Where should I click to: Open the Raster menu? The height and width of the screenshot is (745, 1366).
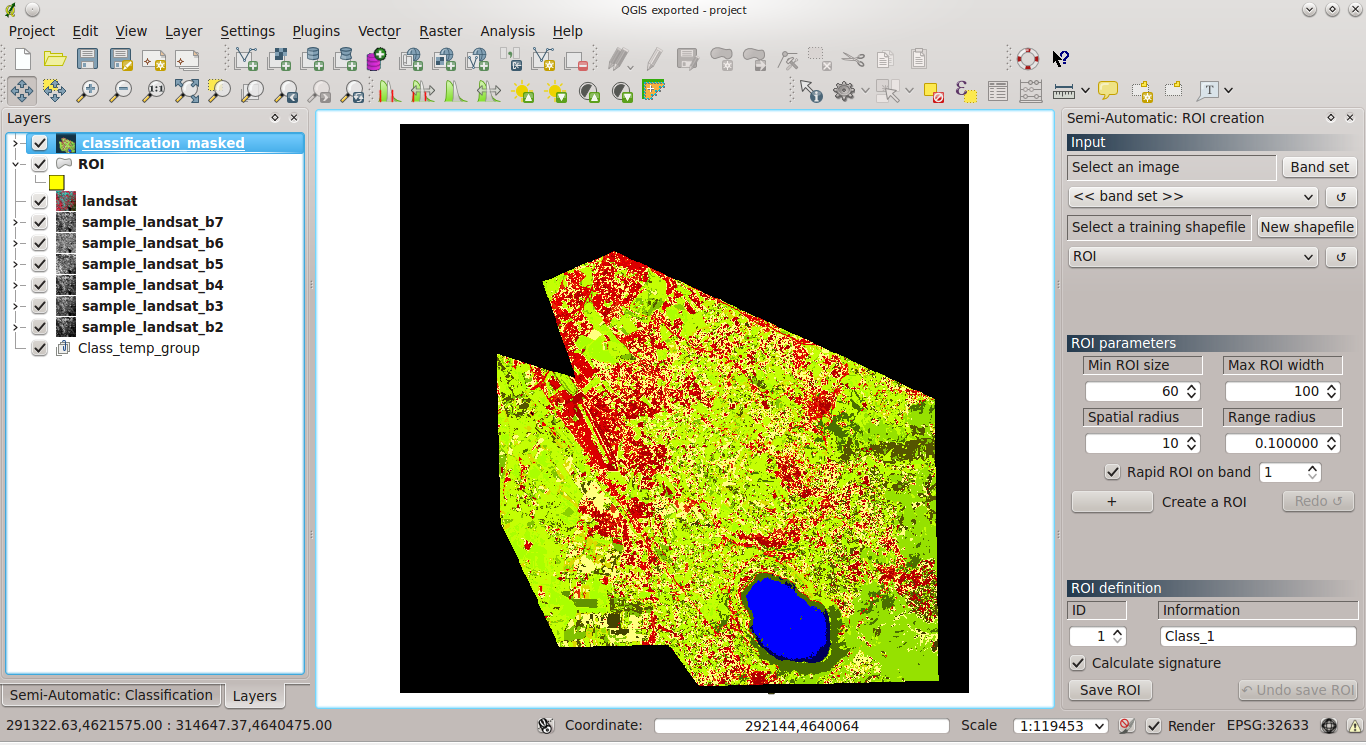(440, 31)
